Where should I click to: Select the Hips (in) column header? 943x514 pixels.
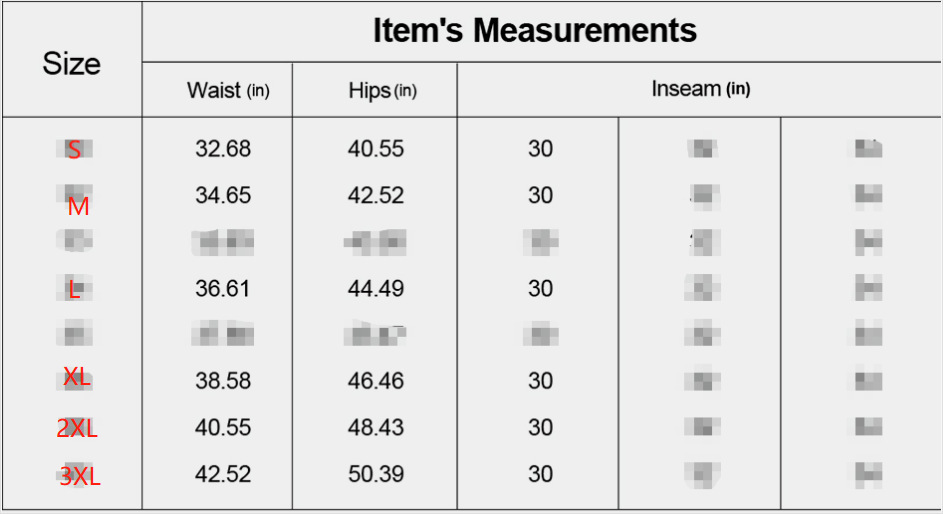(x=382, y=90)
